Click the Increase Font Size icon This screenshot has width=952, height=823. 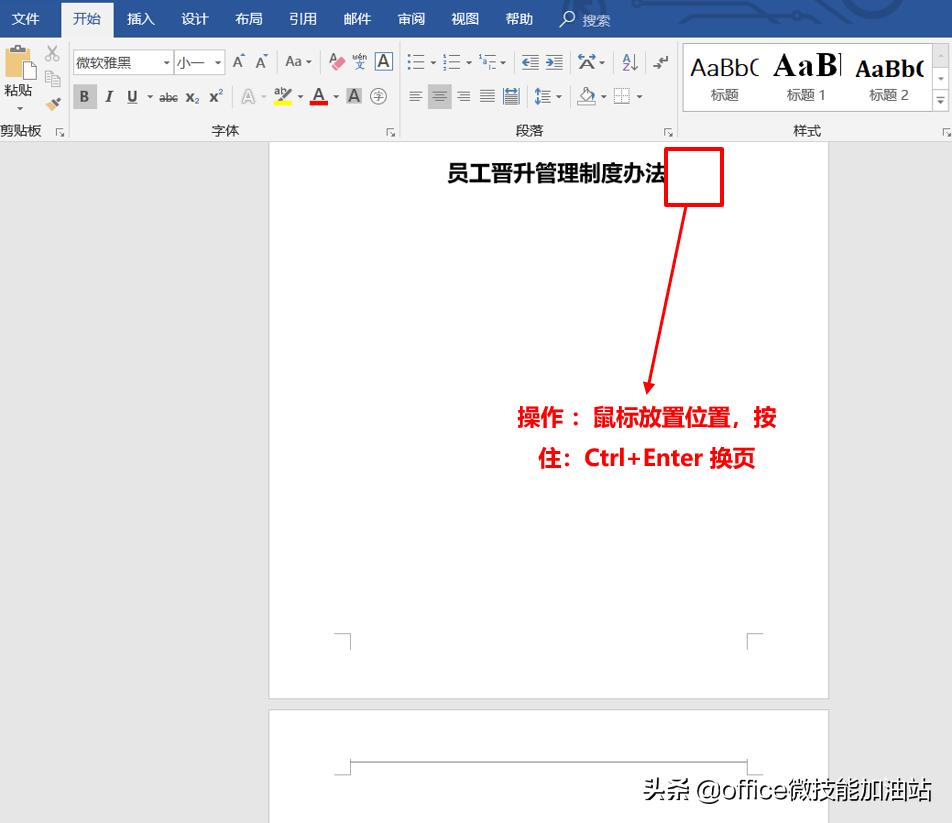click(x=238, y=62)
